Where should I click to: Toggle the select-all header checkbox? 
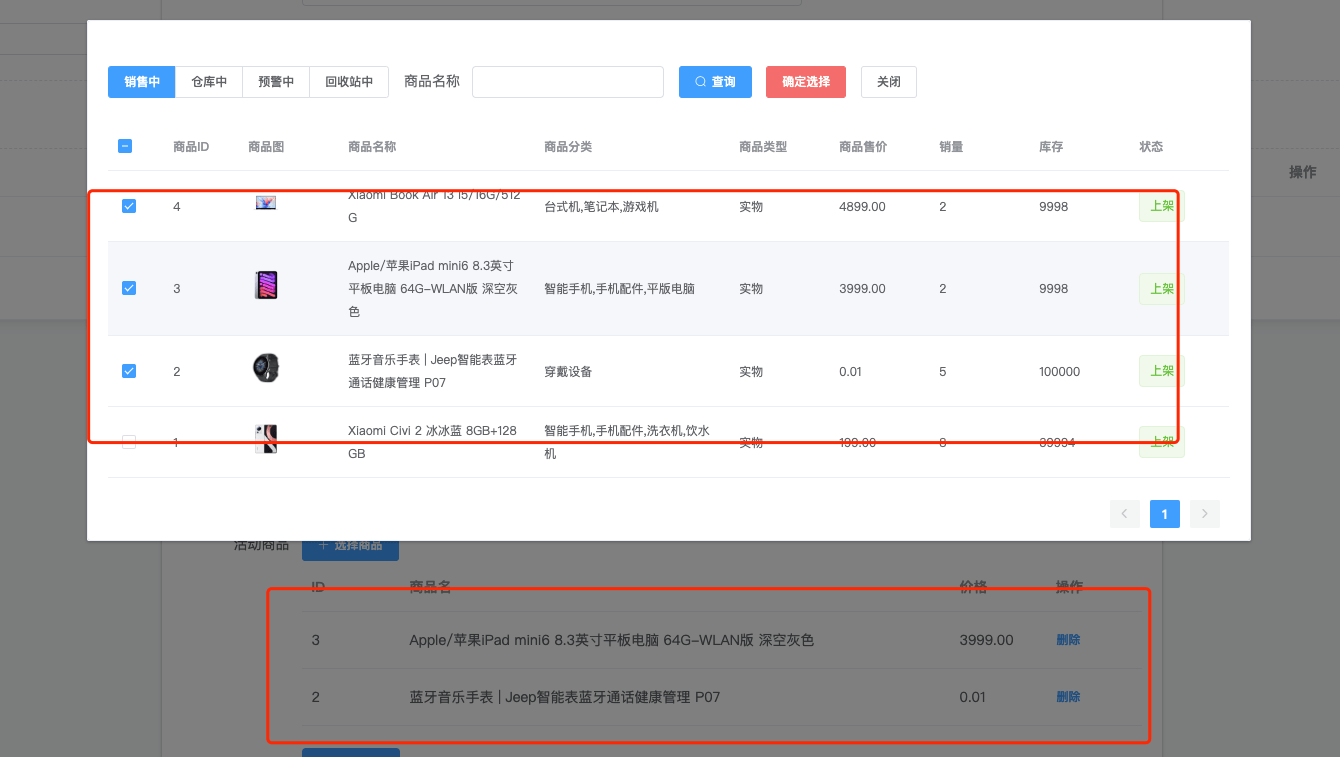[125, 146]
